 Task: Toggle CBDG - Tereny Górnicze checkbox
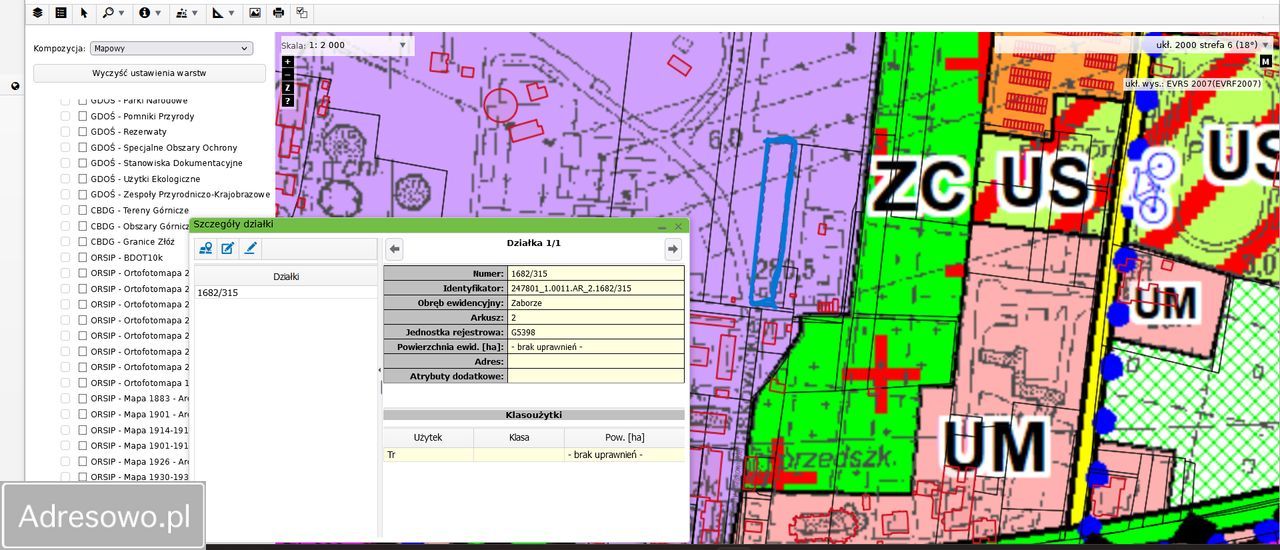[x=83, y=210]
